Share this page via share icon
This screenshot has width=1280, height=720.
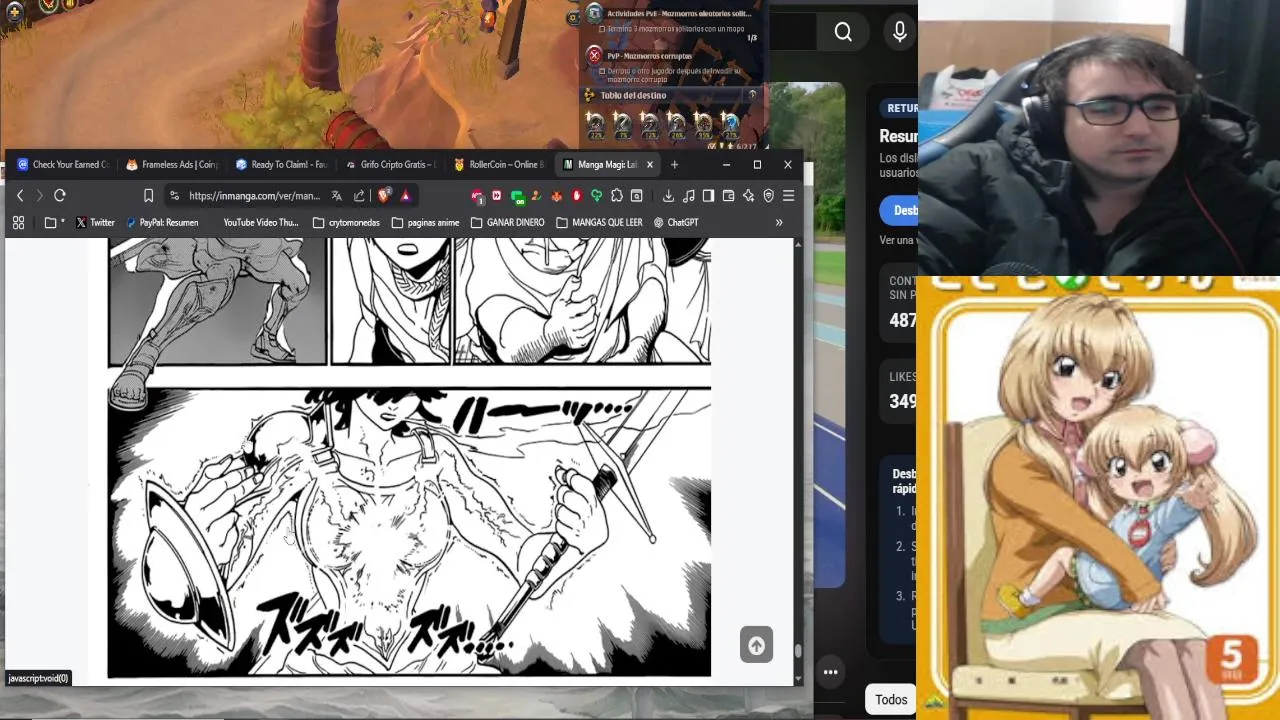360,196
